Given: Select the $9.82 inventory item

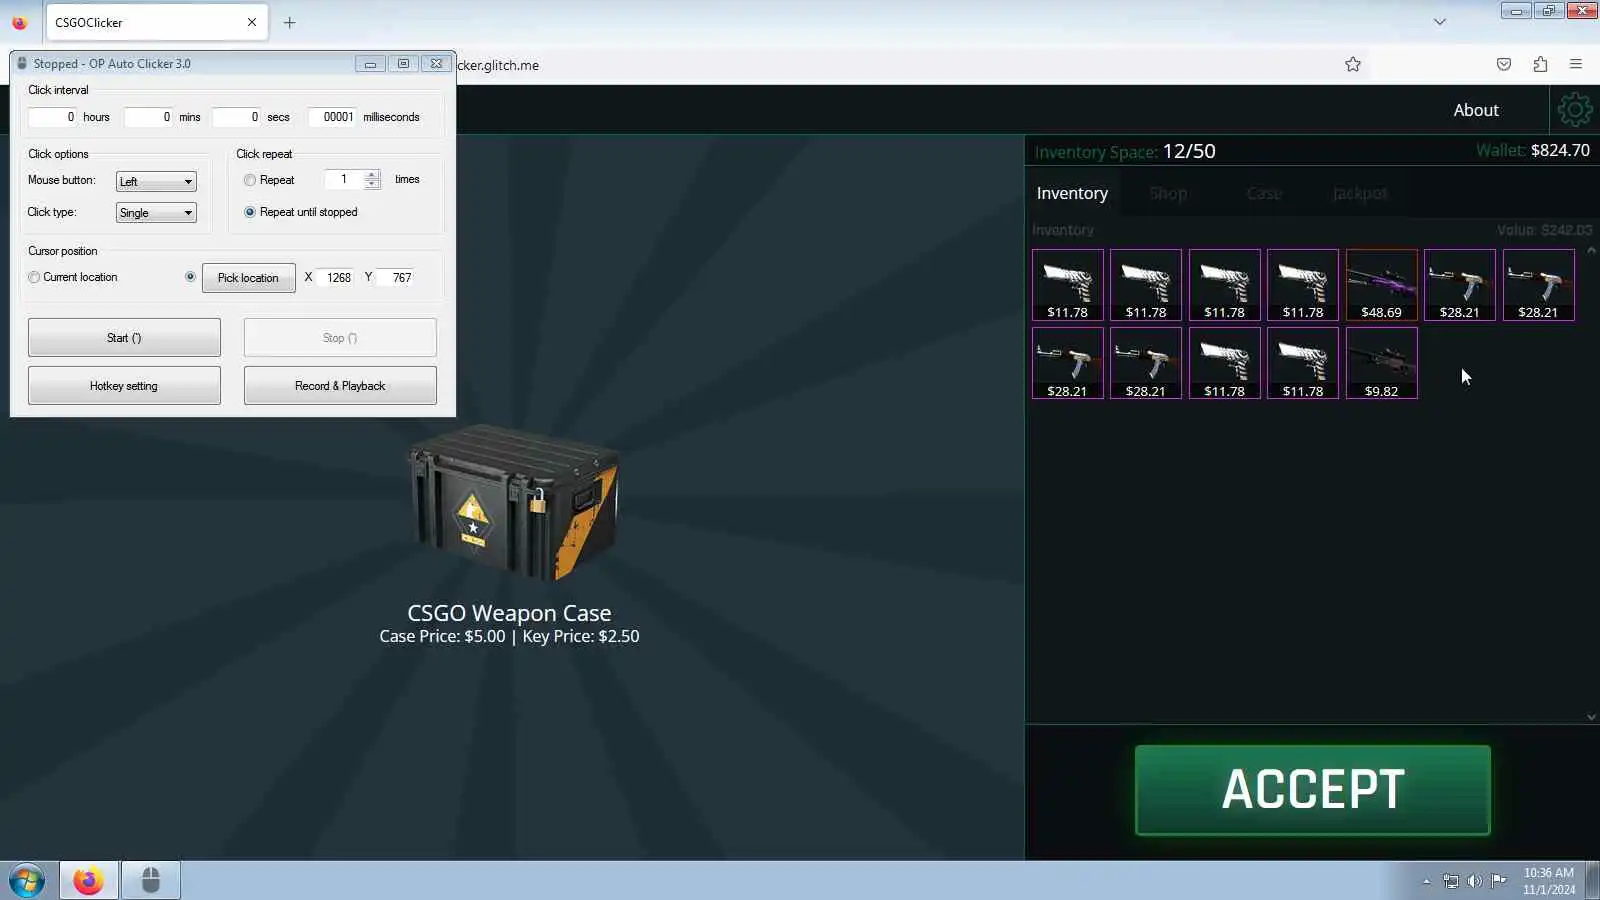Looking at the screenshot, I should tap(1381, 363).
